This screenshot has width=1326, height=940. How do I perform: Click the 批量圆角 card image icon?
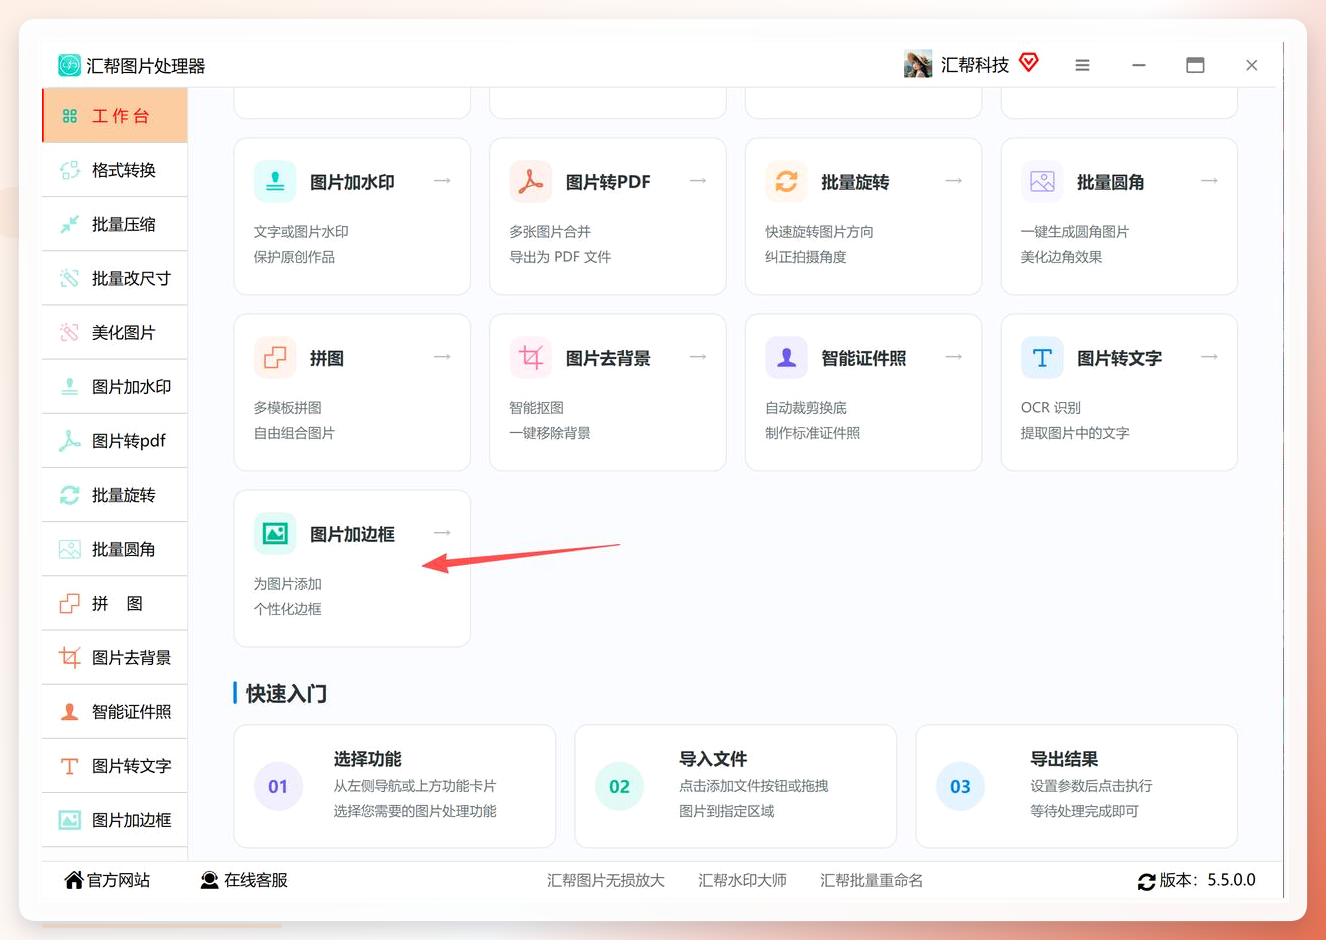pos(1042,181)
